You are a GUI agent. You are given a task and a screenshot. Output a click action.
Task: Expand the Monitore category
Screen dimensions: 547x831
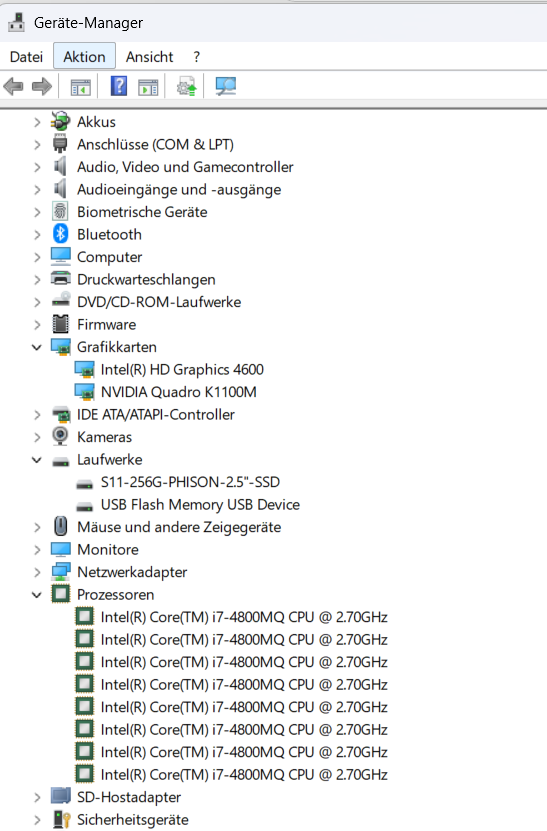(x=37, y=550)
